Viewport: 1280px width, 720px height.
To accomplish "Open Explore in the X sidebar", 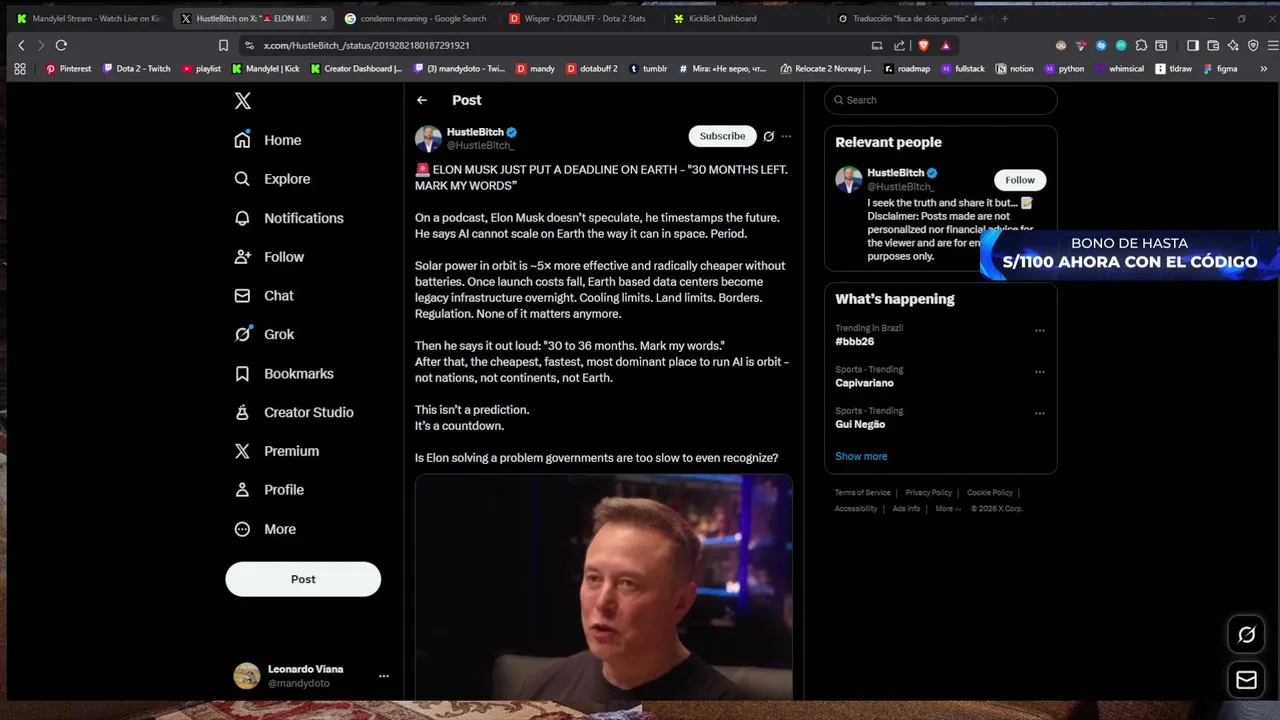I will point(272,179).
